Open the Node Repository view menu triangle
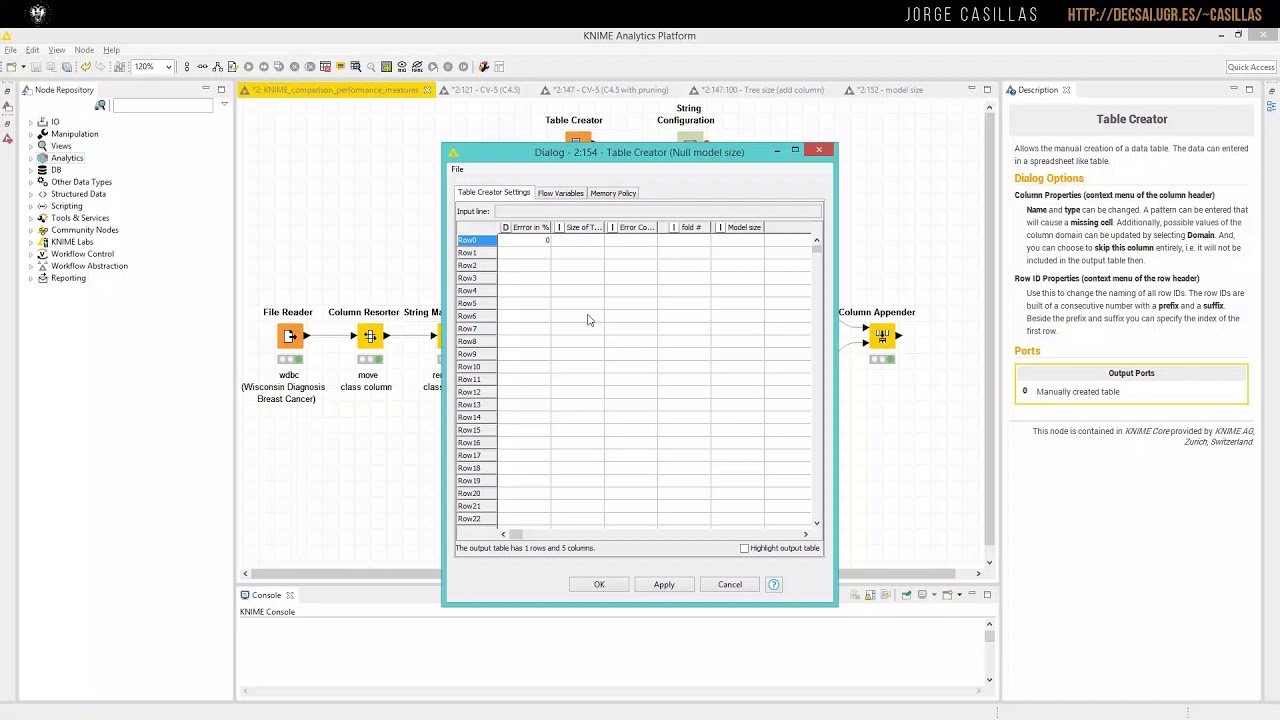 [x=224, y=105]
